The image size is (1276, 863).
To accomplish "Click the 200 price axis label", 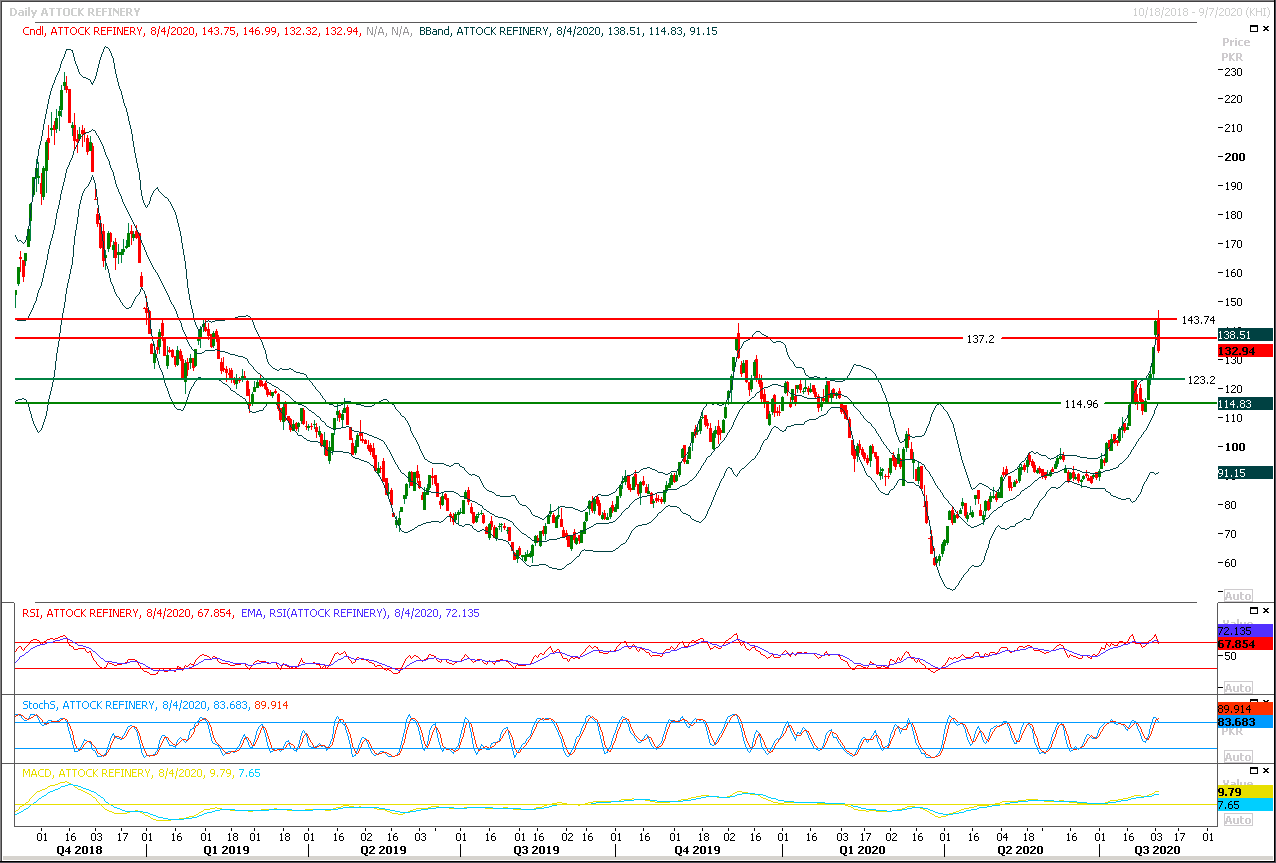I will click(1237, 157).
